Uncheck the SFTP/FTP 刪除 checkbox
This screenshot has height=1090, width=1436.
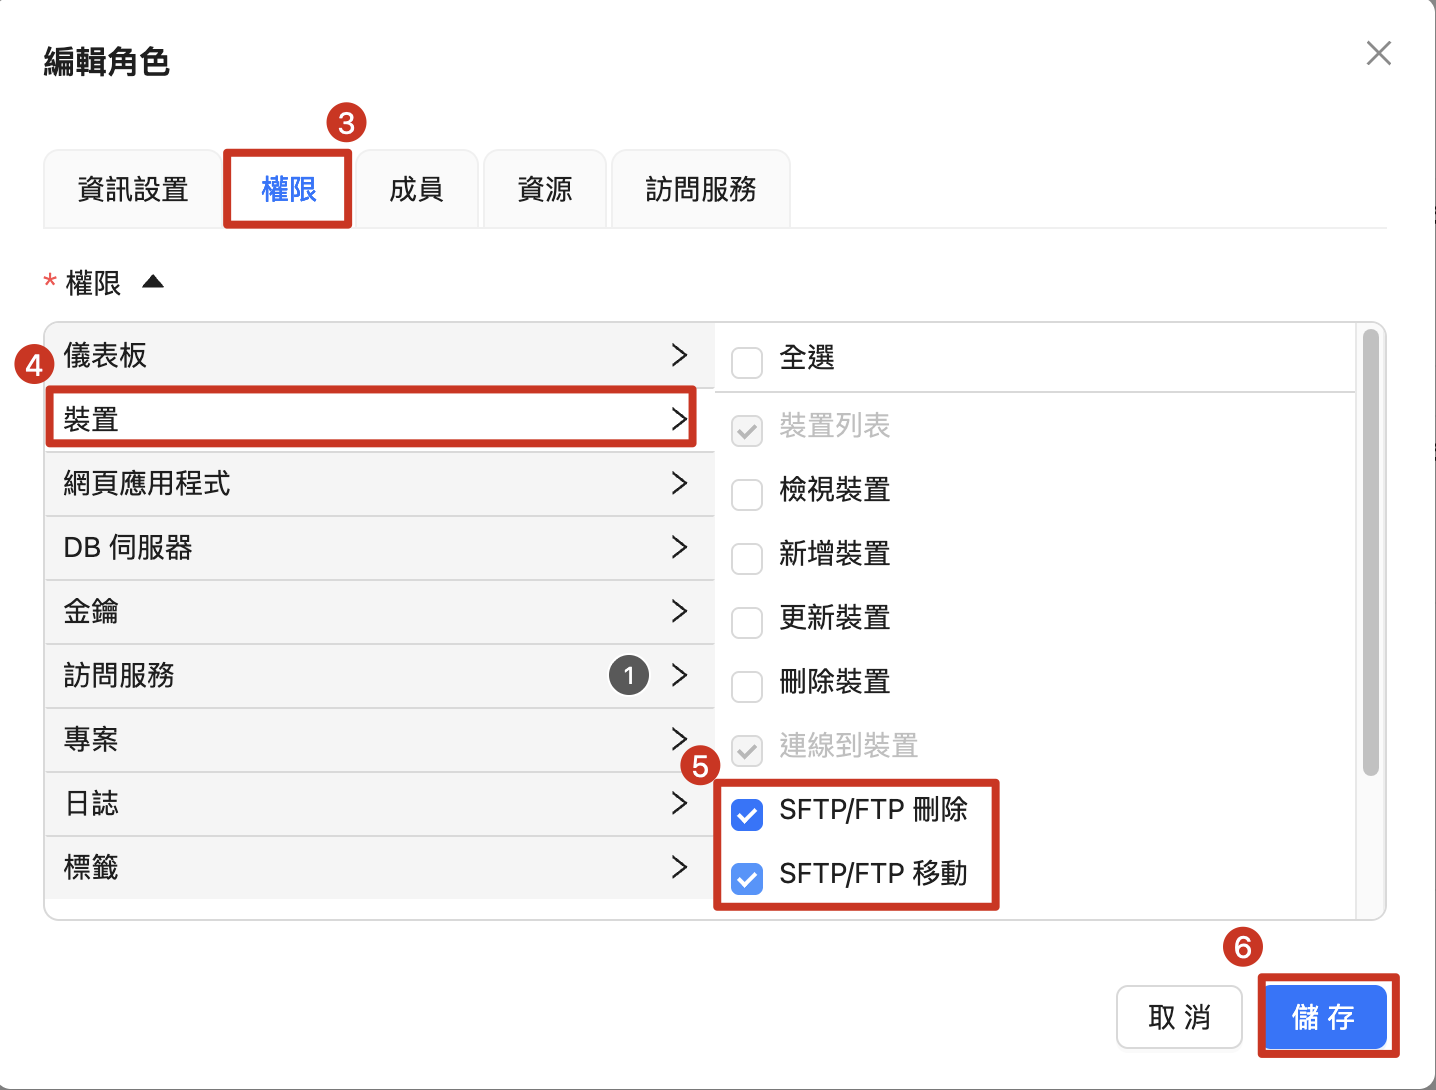pyautogui.click(x=747, y=814)
